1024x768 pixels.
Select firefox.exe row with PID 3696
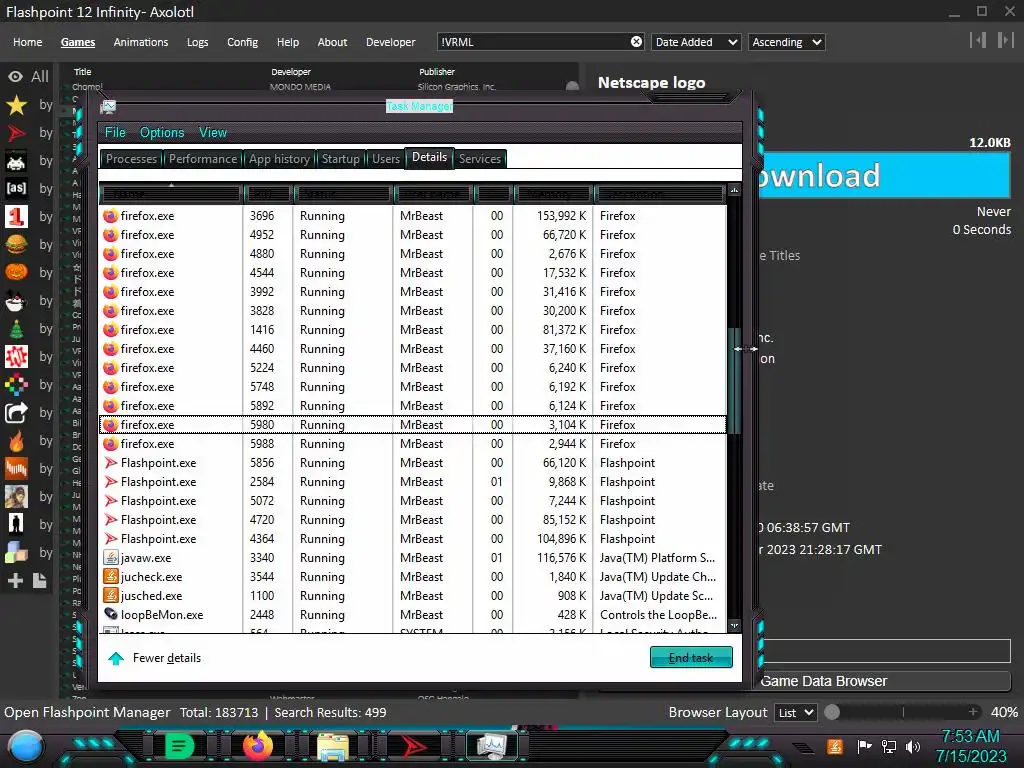[413, 216]
